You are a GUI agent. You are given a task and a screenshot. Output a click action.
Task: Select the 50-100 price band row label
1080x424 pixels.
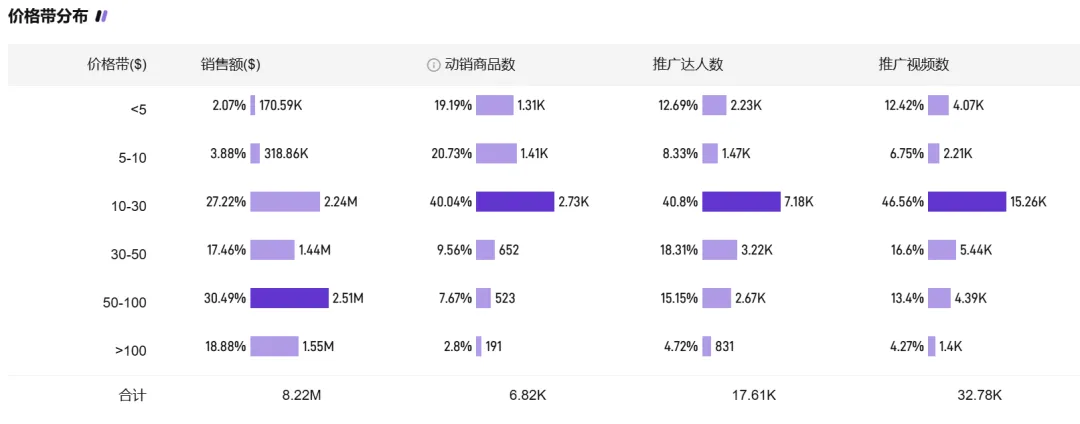tap(125, 302)
